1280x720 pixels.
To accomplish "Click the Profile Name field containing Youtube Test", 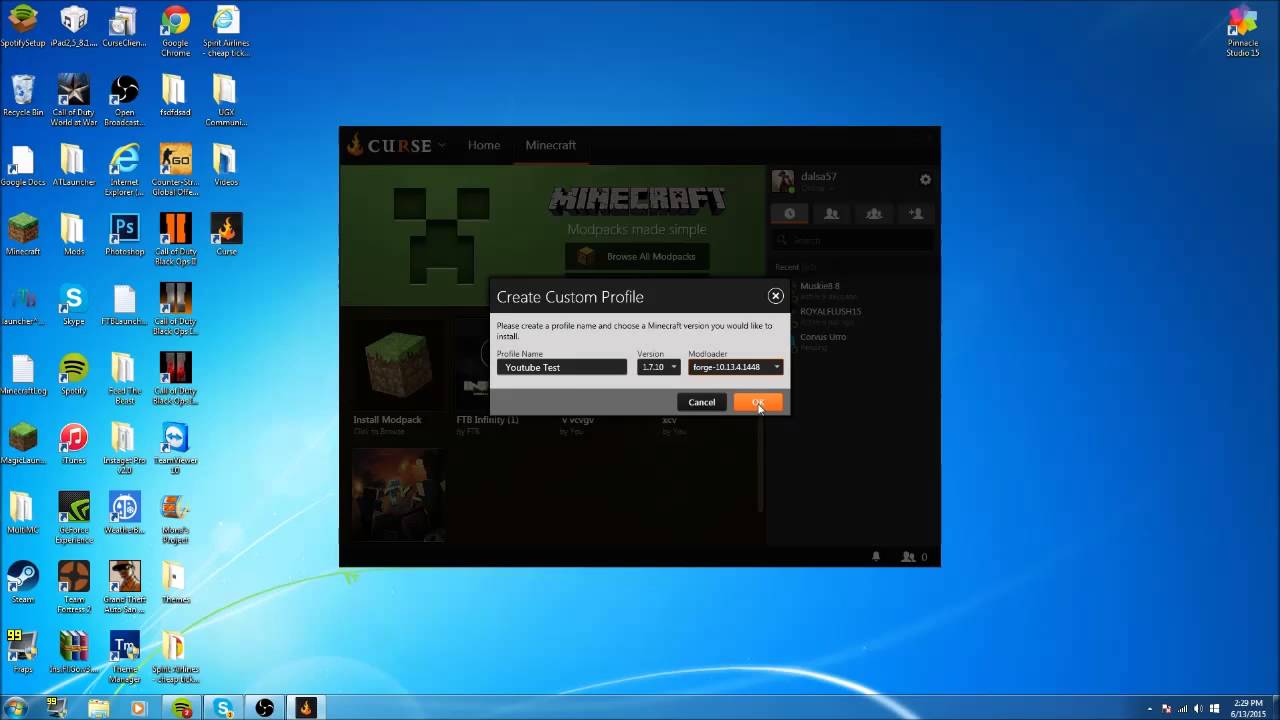I will click(x=562, y=367).
